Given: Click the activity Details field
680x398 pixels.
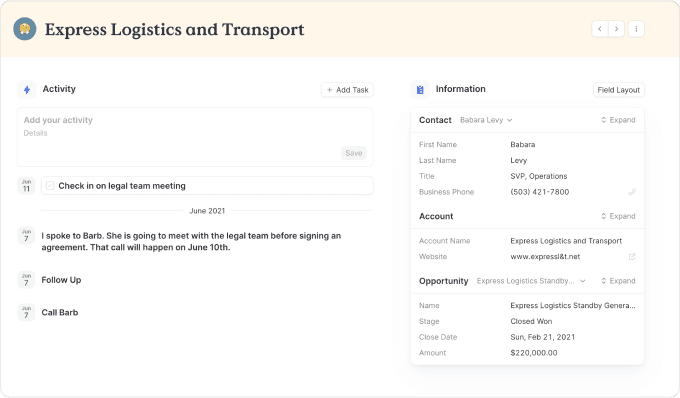Looking at the screenshot, I should [35, 133].
